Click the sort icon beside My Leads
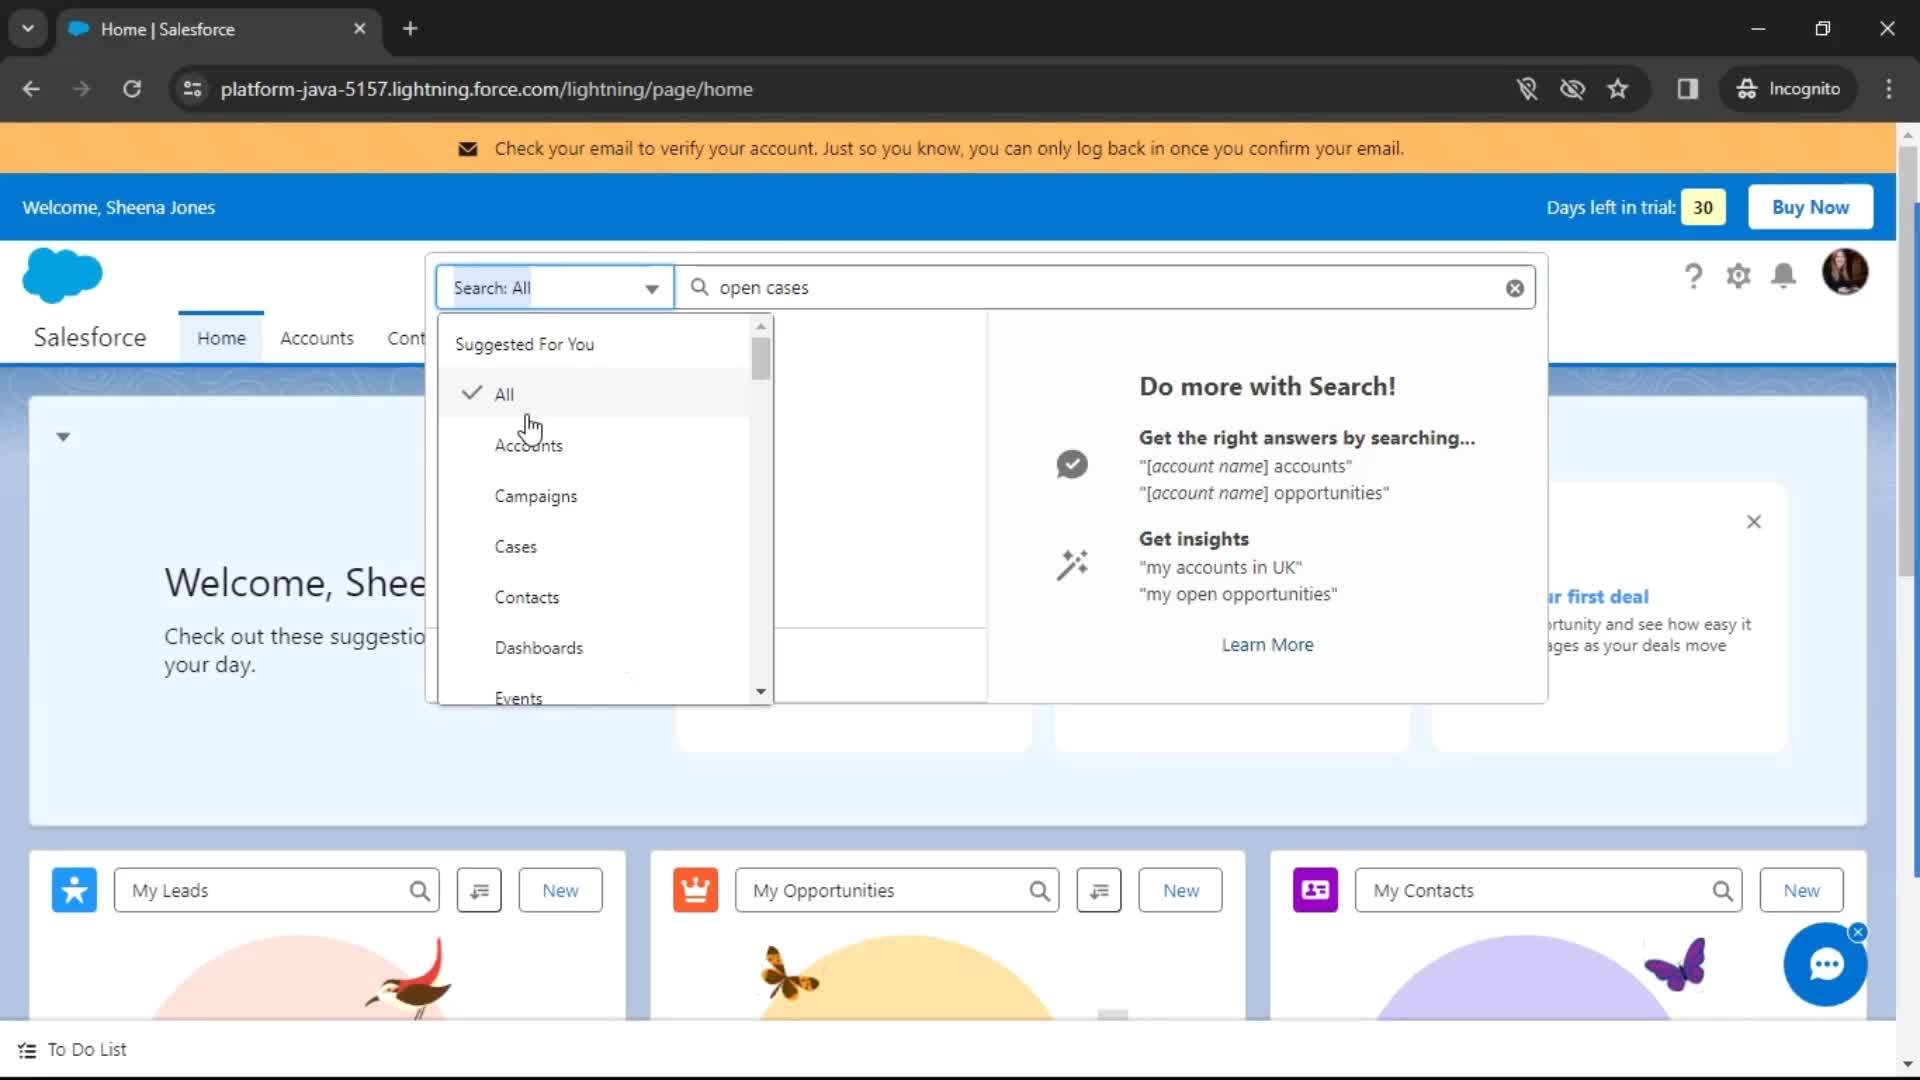 [x=479, y=890]
